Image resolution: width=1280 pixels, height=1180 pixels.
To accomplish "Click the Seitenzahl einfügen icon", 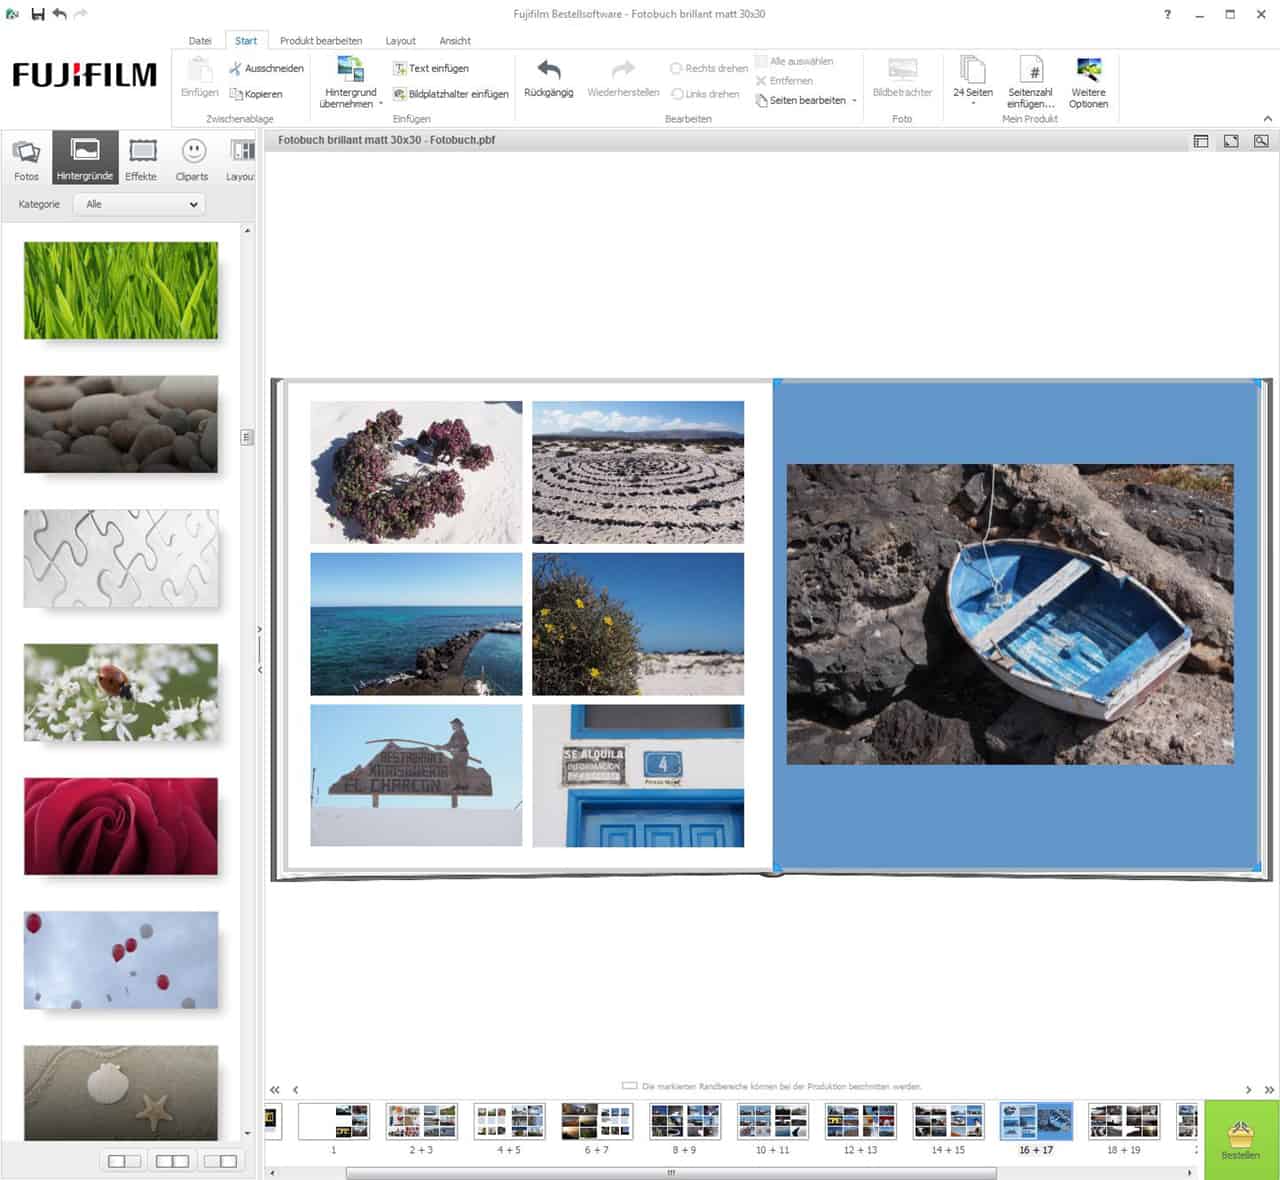I will [1030, 71].
